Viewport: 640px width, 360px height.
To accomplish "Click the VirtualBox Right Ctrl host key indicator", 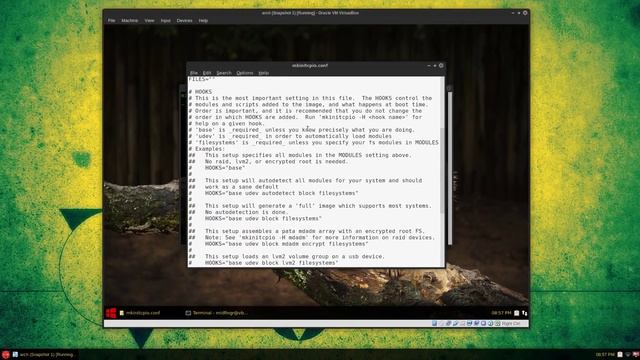I will pos(511,323).
